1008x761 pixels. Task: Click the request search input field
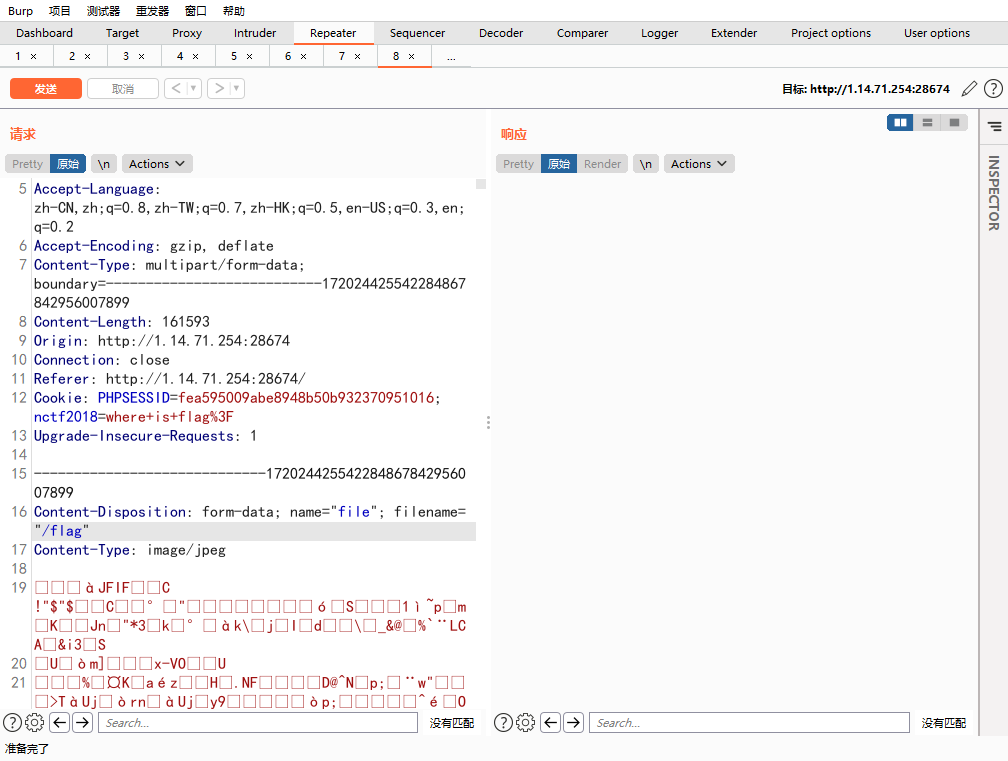tap(258, 722)
